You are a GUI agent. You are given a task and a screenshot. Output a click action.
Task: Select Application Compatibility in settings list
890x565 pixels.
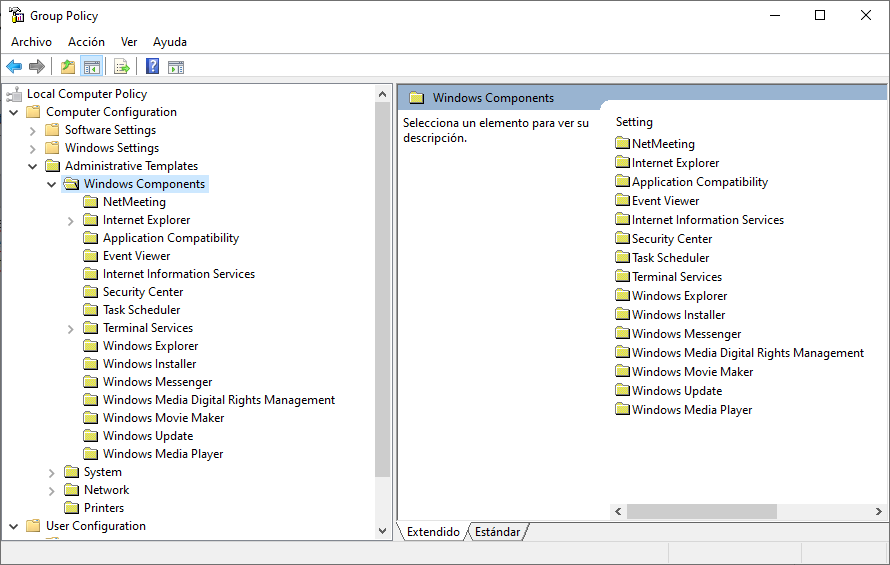(699, 182)
